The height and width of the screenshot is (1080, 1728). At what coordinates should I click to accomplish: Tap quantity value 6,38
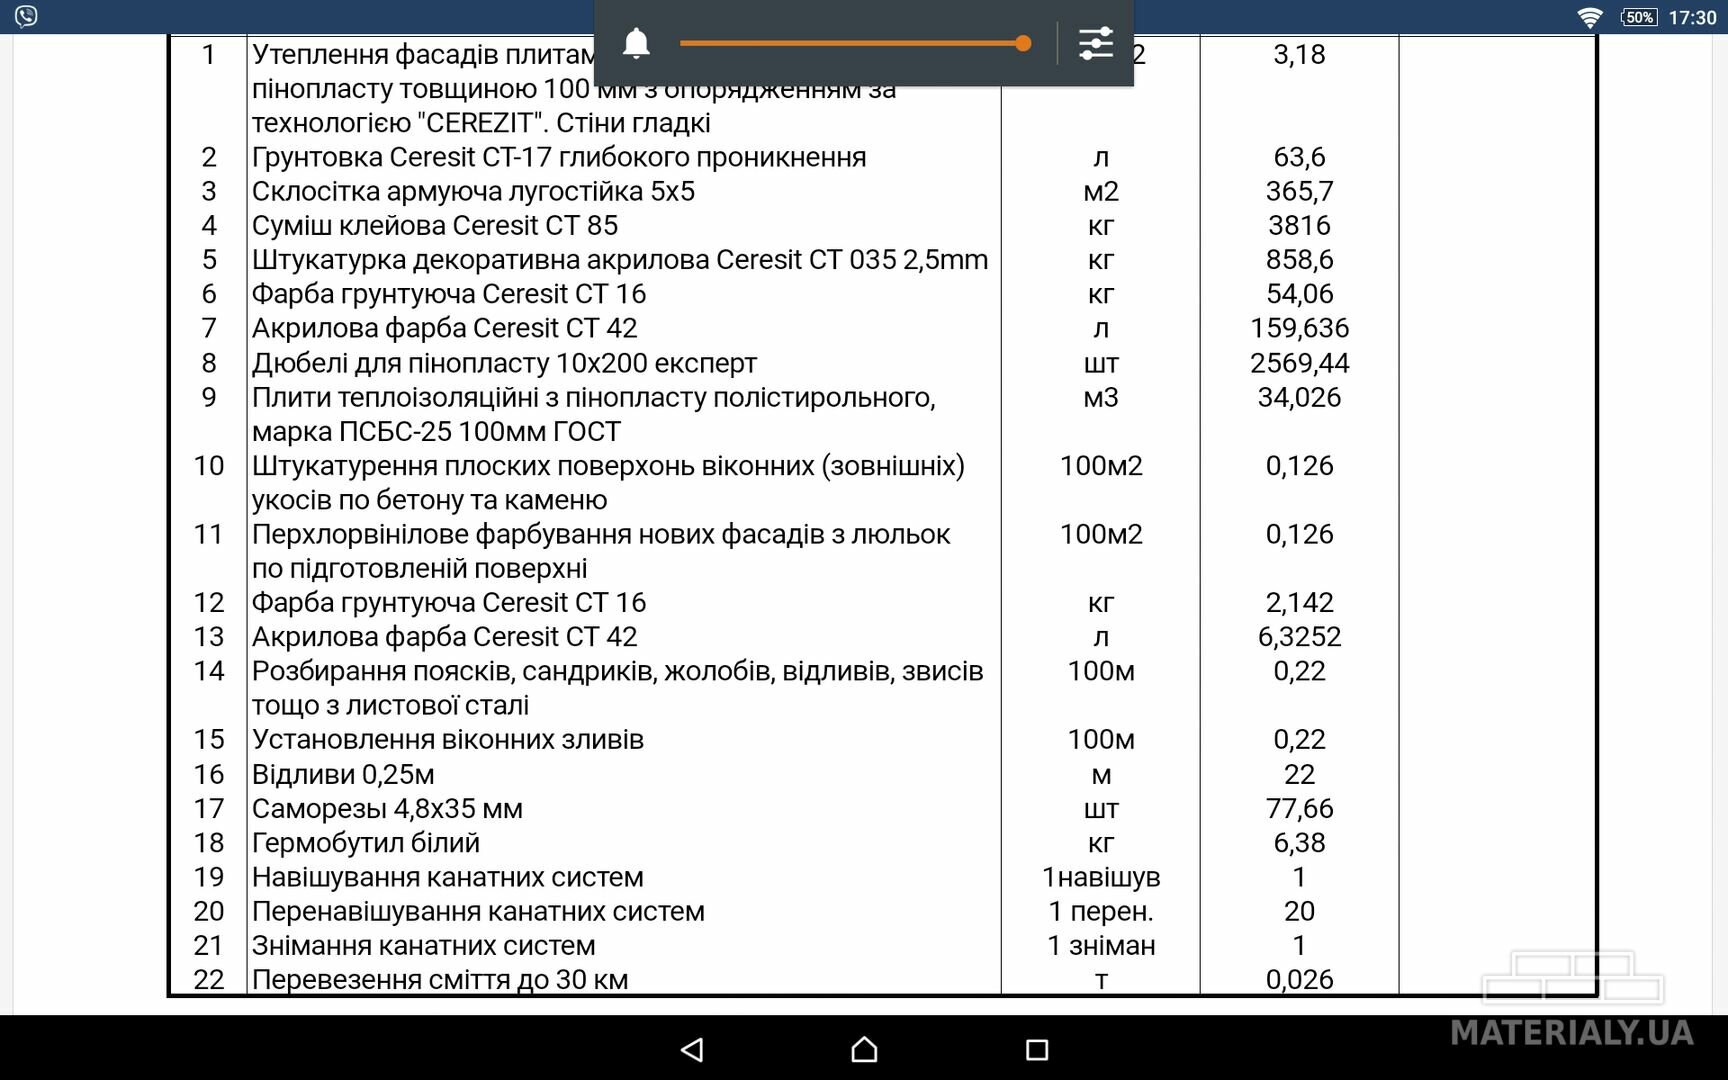click(1299, 843)
